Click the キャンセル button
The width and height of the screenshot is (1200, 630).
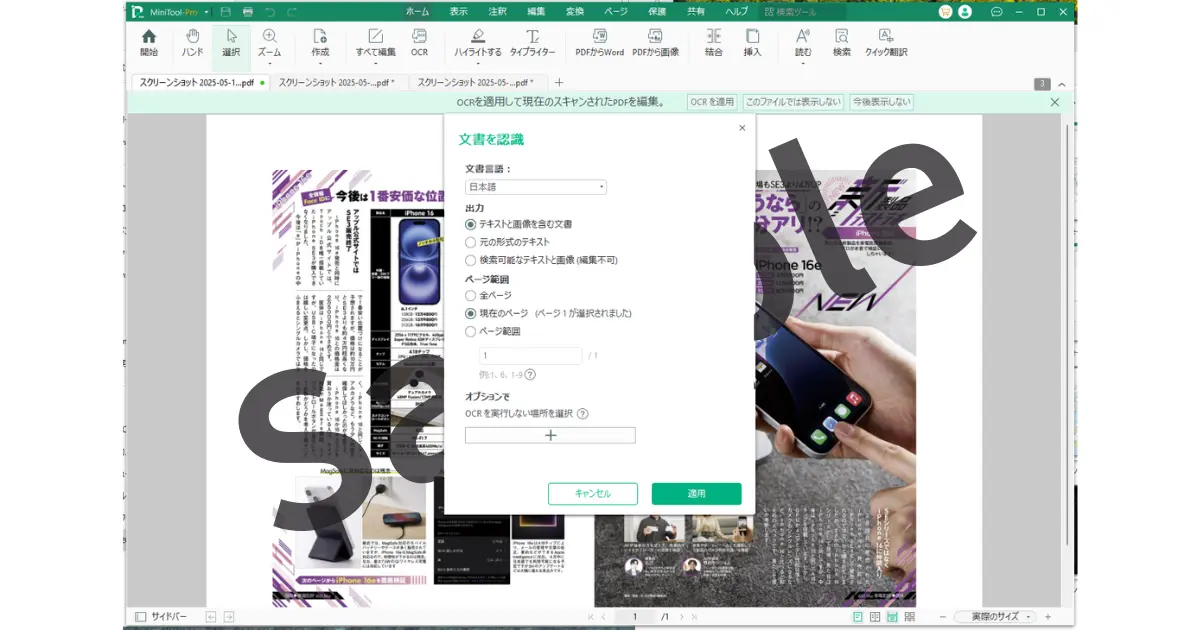click(x=593, y=494)
